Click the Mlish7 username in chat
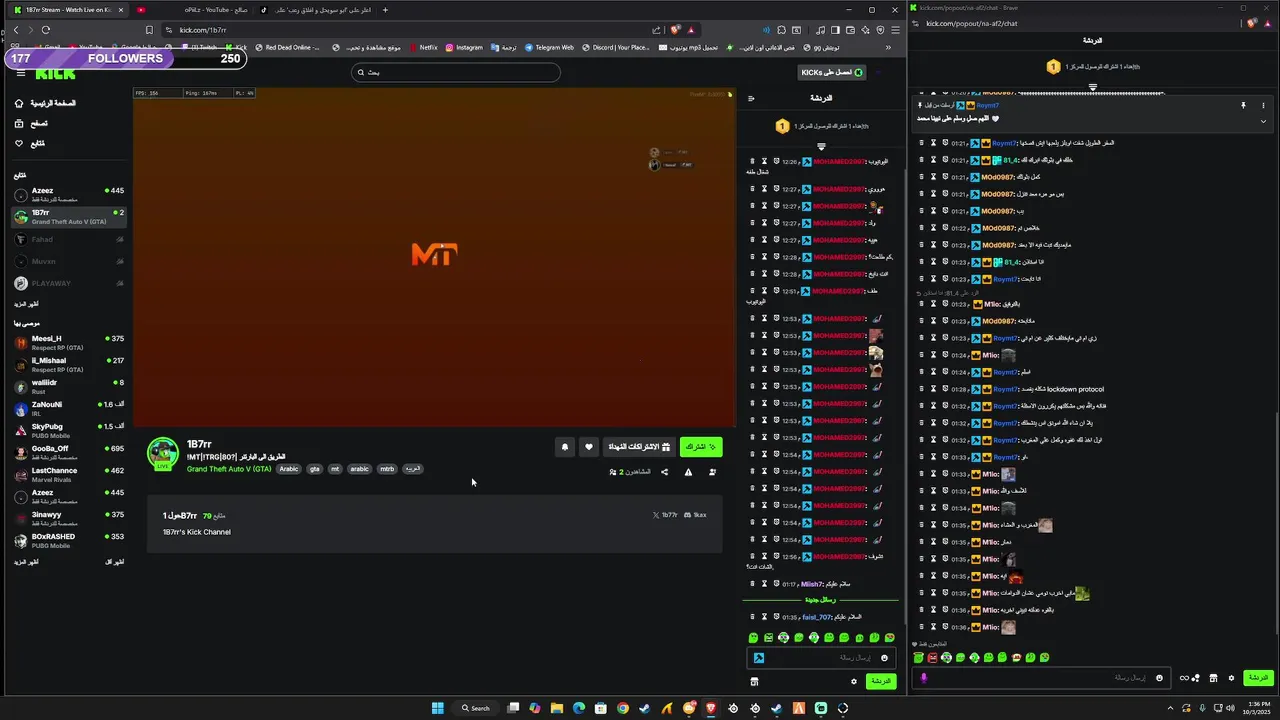Viewport: 1280px width, 720px height. [x=811, y=584]
